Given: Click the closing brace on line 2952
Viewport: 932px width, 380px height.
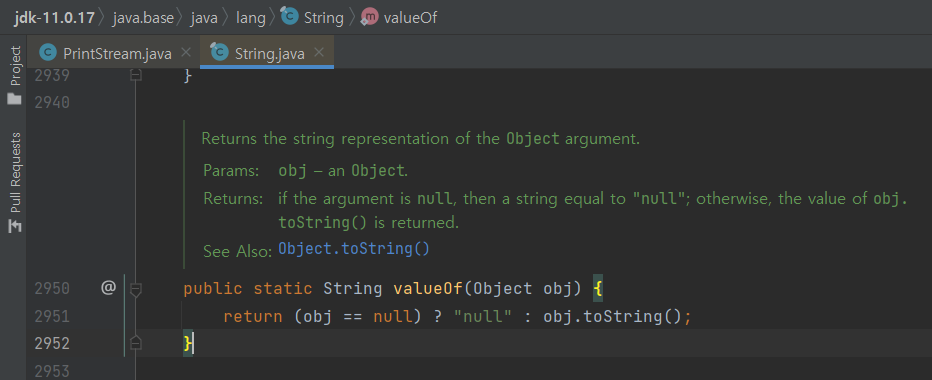Looking at the screenshot, I should (x=188, y=343).
